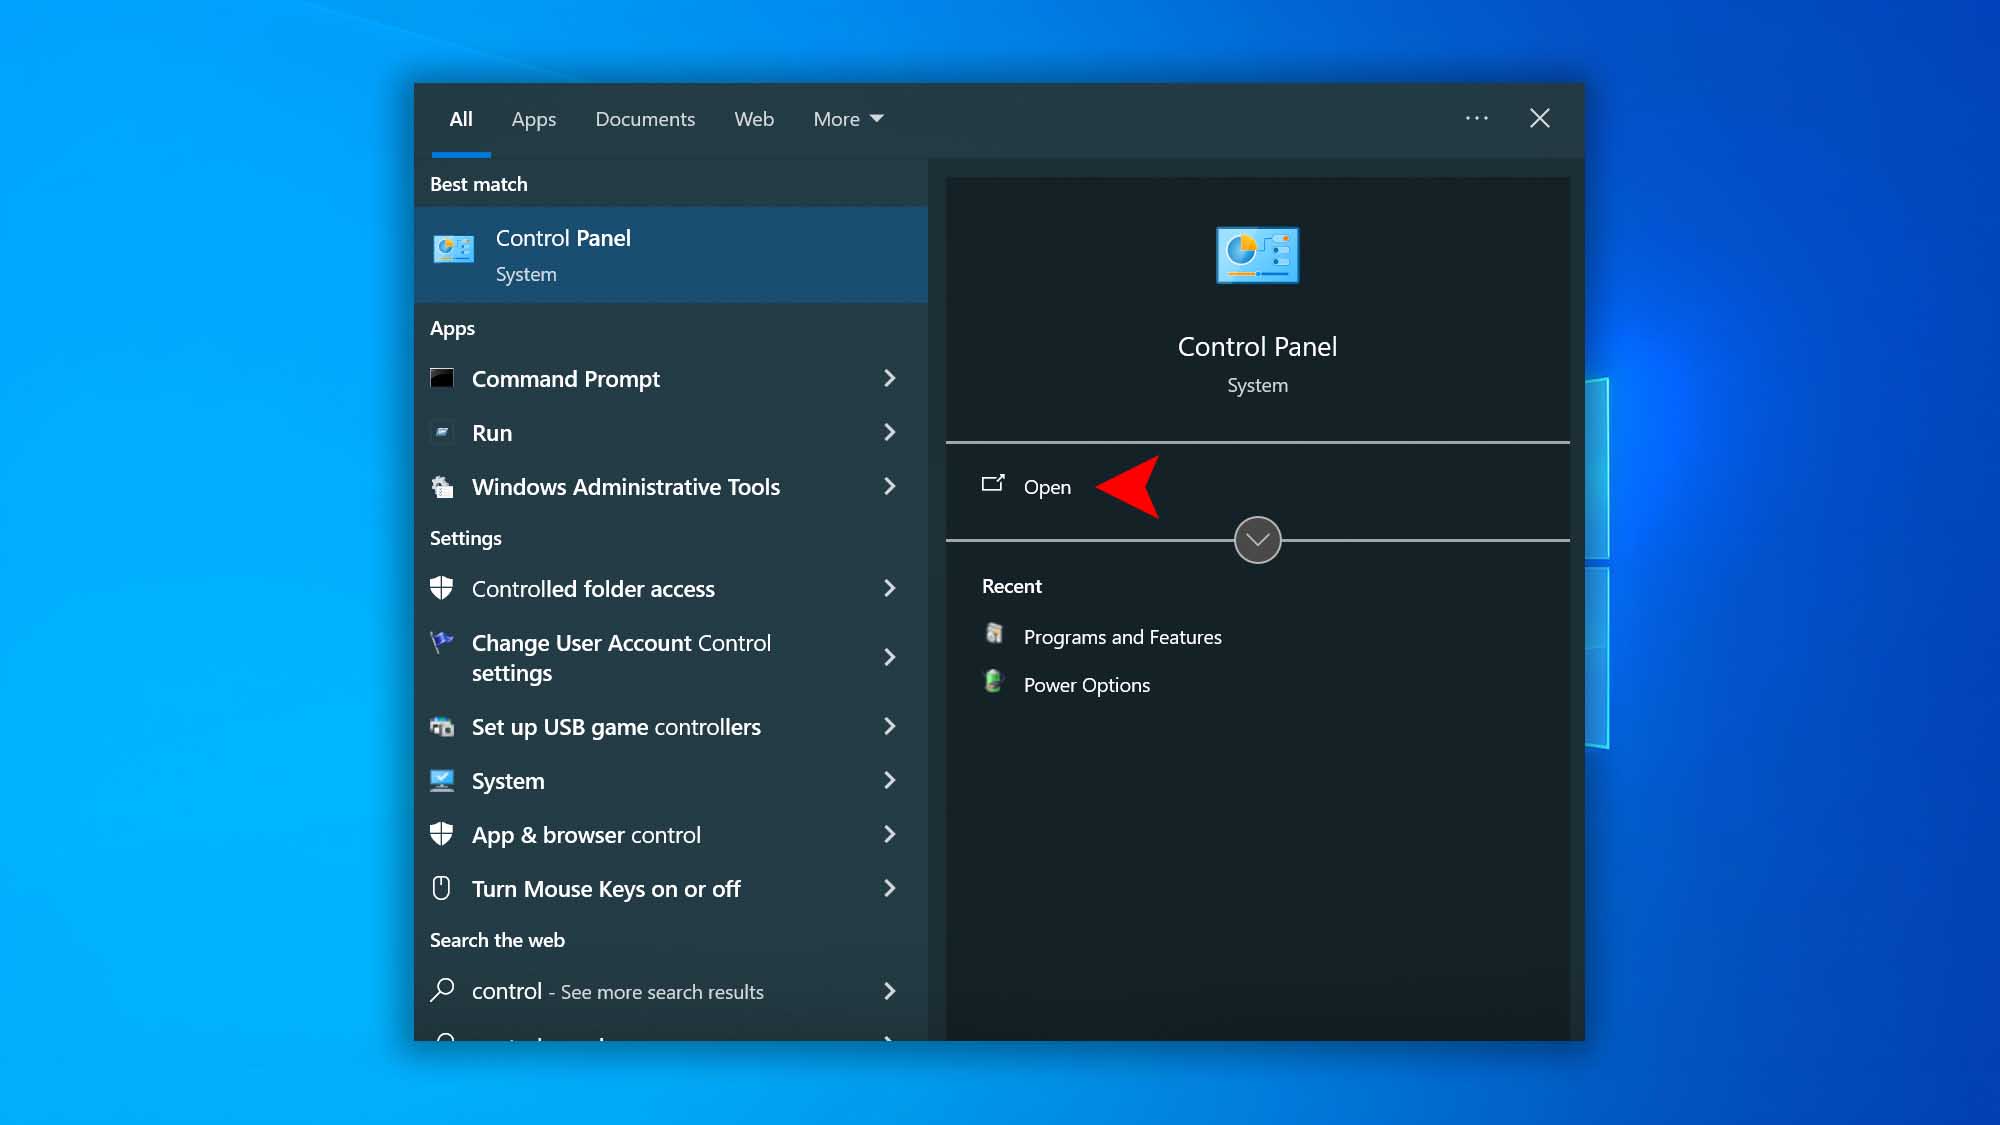Select the Control Panel best match result
Viewport: 2000px width, 1125px height.
(x=671, y=255)
